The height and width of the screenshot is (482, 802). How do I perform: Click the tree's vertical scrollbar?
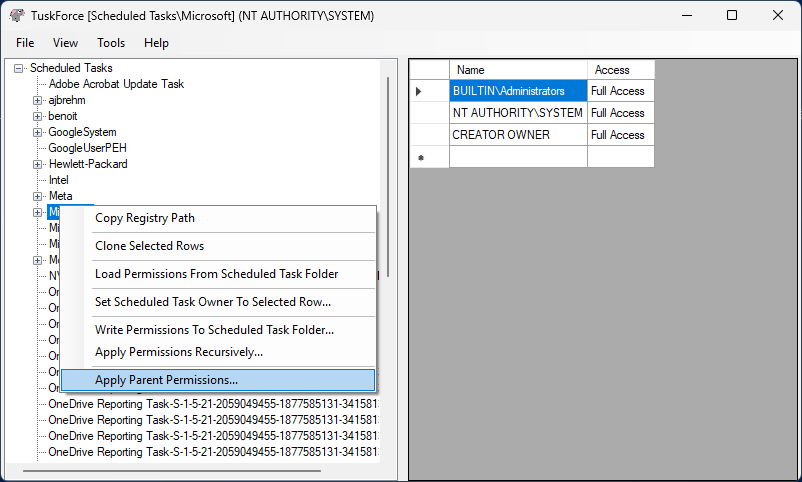pyautogui.click(x=387, y=180)
